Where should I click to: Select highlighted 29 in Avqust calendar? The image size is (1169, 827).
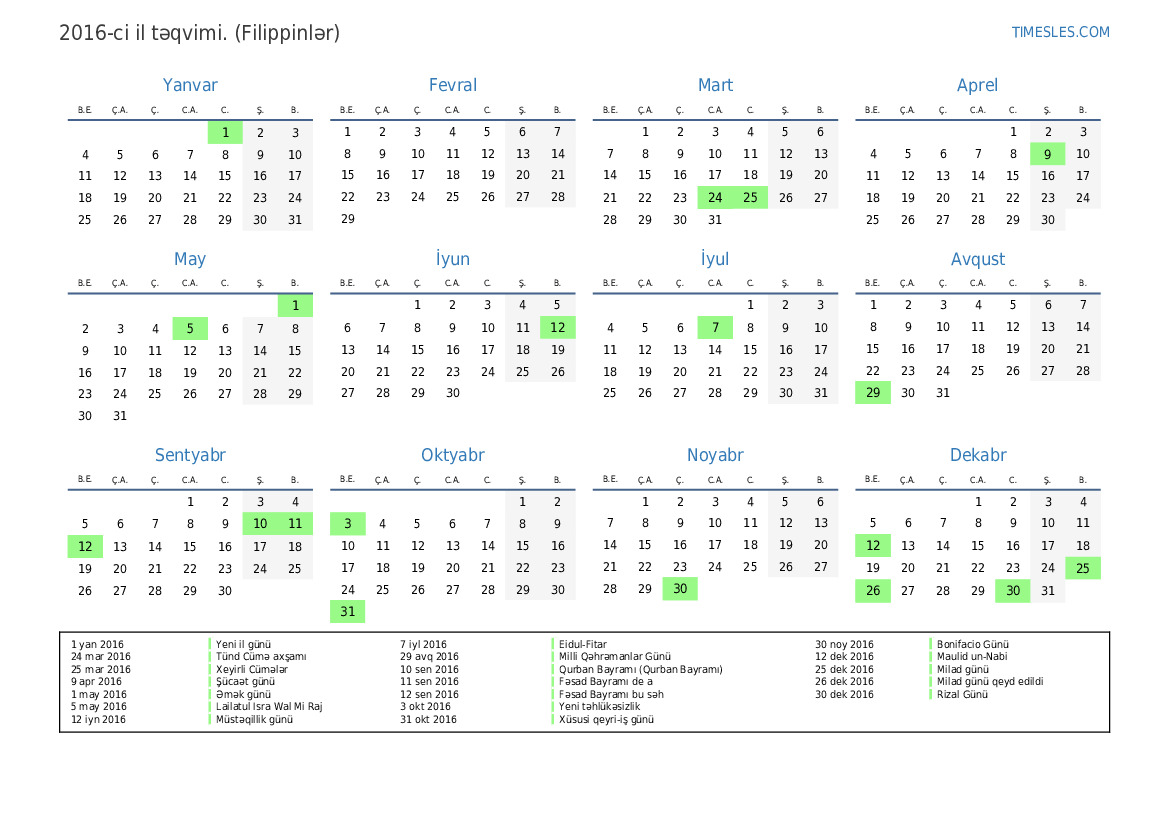point(872,394)
